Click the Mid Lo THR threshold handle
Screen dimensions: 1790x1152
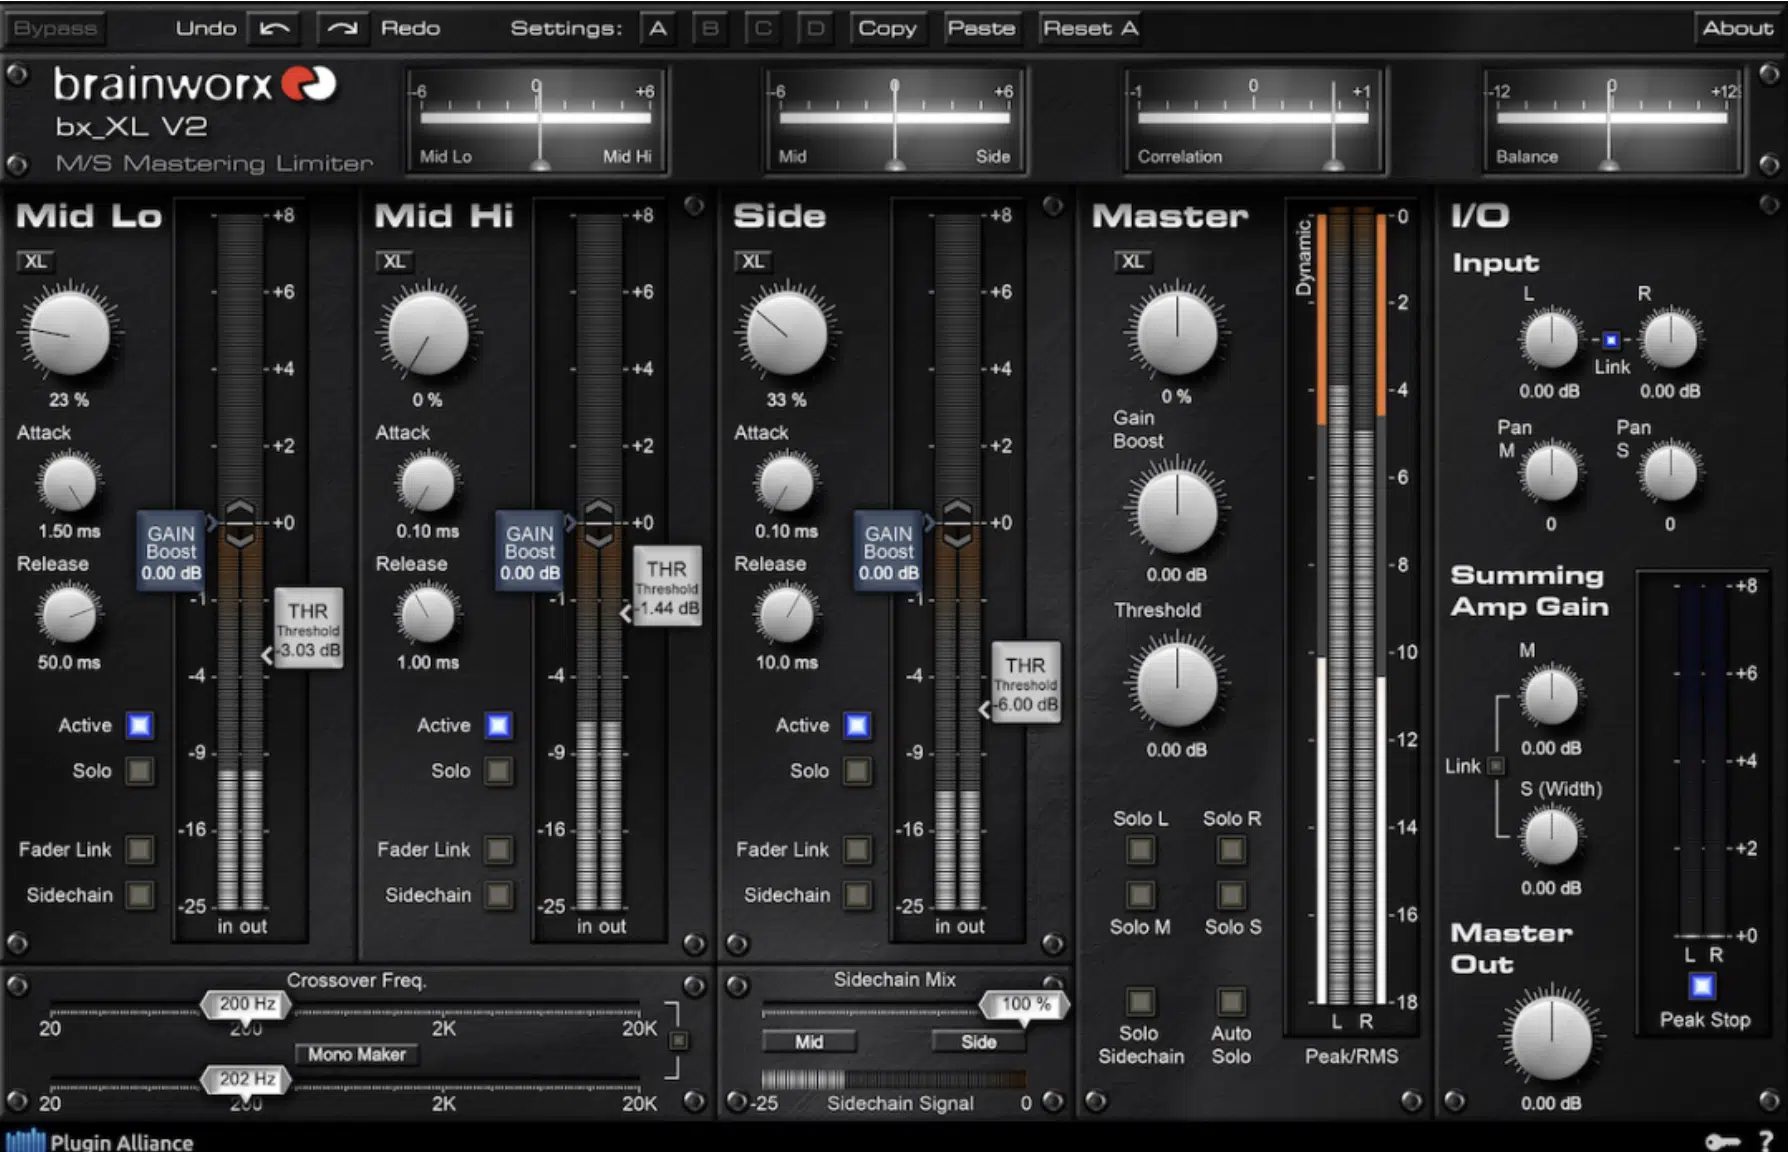click(x=307, y=628)
